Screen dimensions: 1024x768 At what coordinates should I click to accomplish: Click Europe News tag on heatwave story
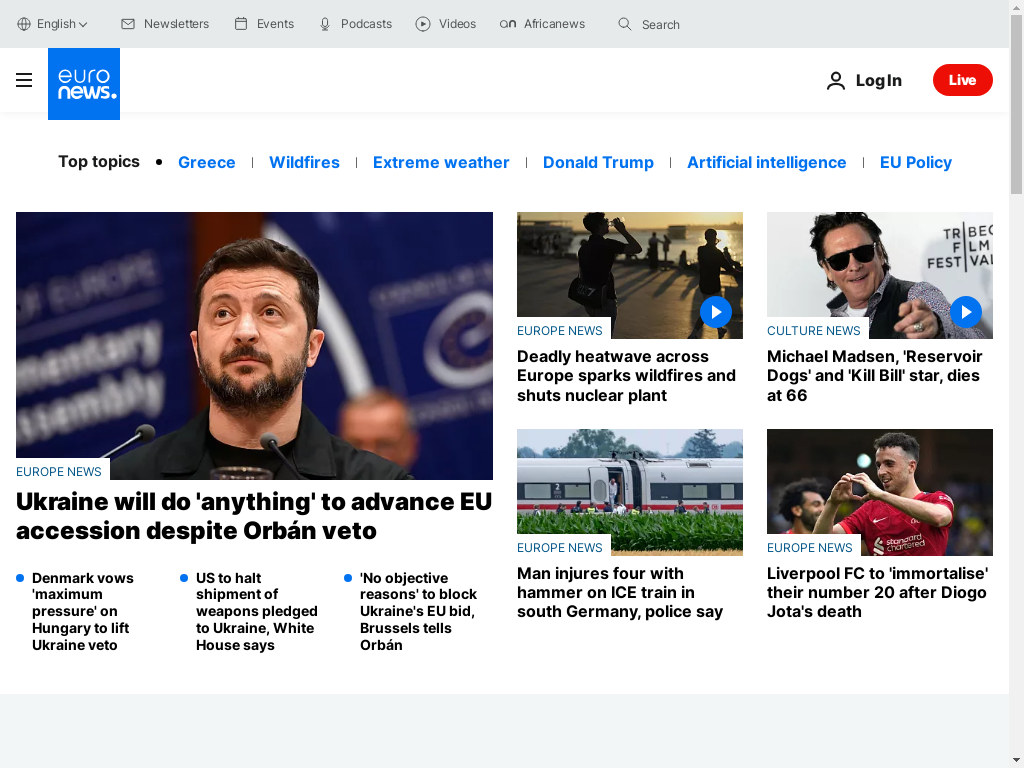[x=560, y=330]
